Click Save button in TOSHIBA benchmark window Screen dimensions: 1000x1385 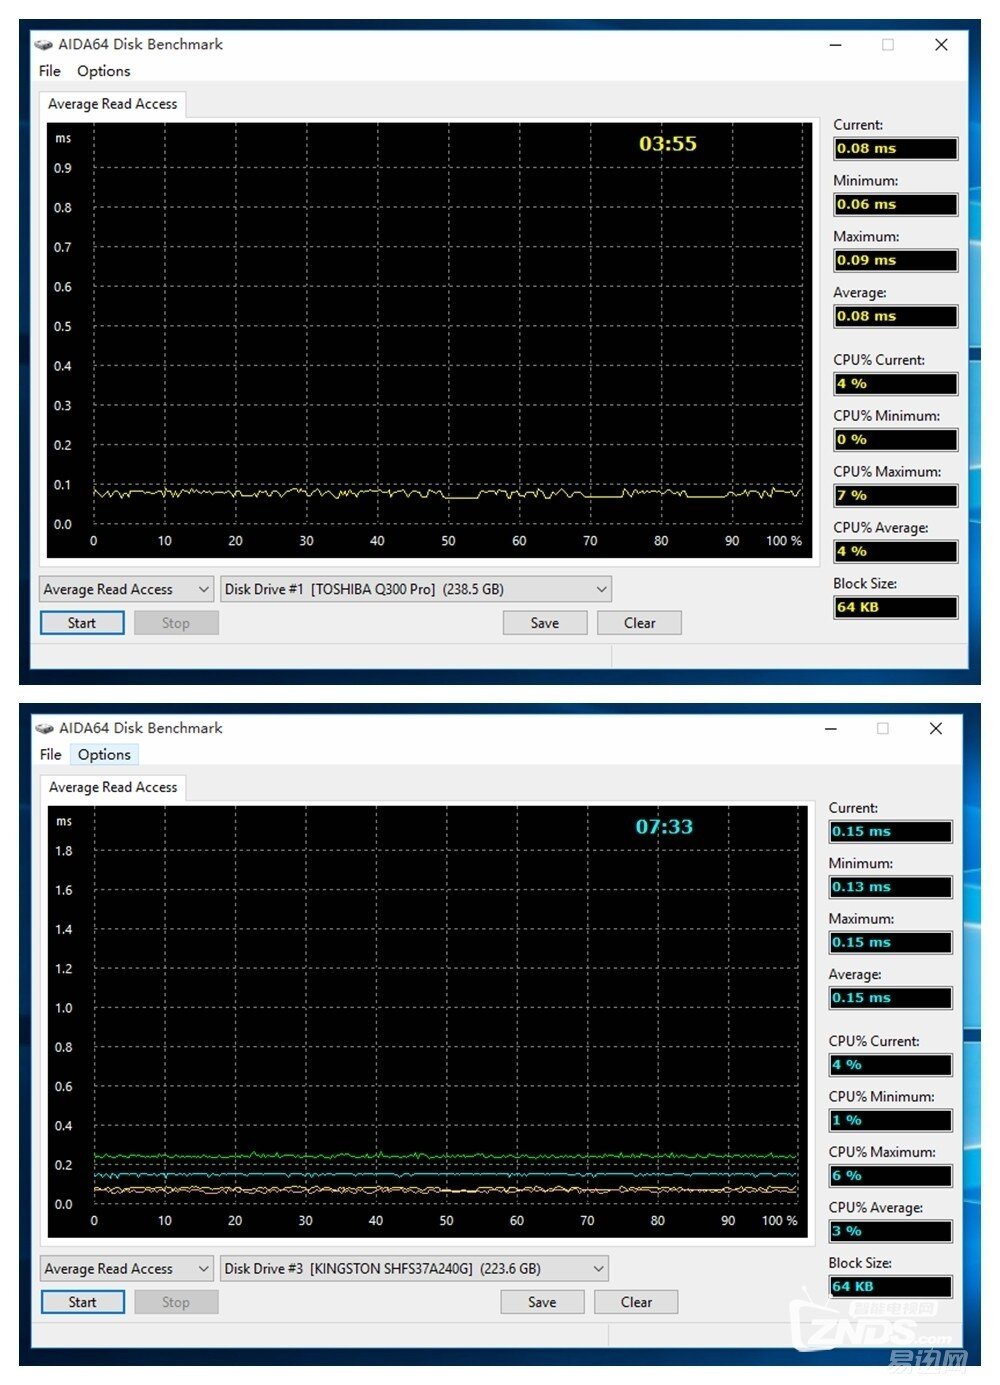pyautogui.click(x=545, y=623)
